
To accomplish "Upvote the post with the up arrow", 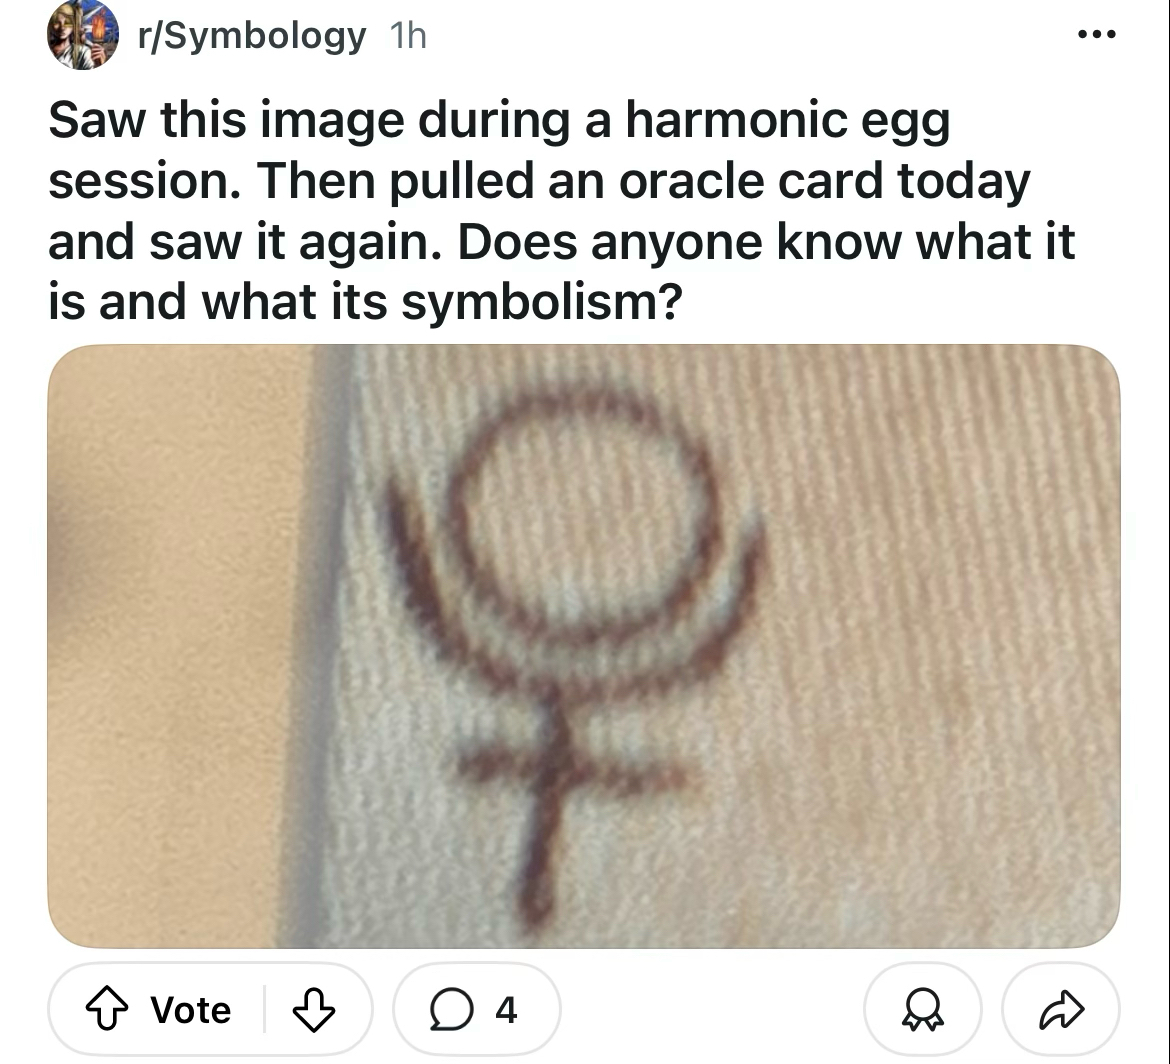I will [x=107, y=1009].
